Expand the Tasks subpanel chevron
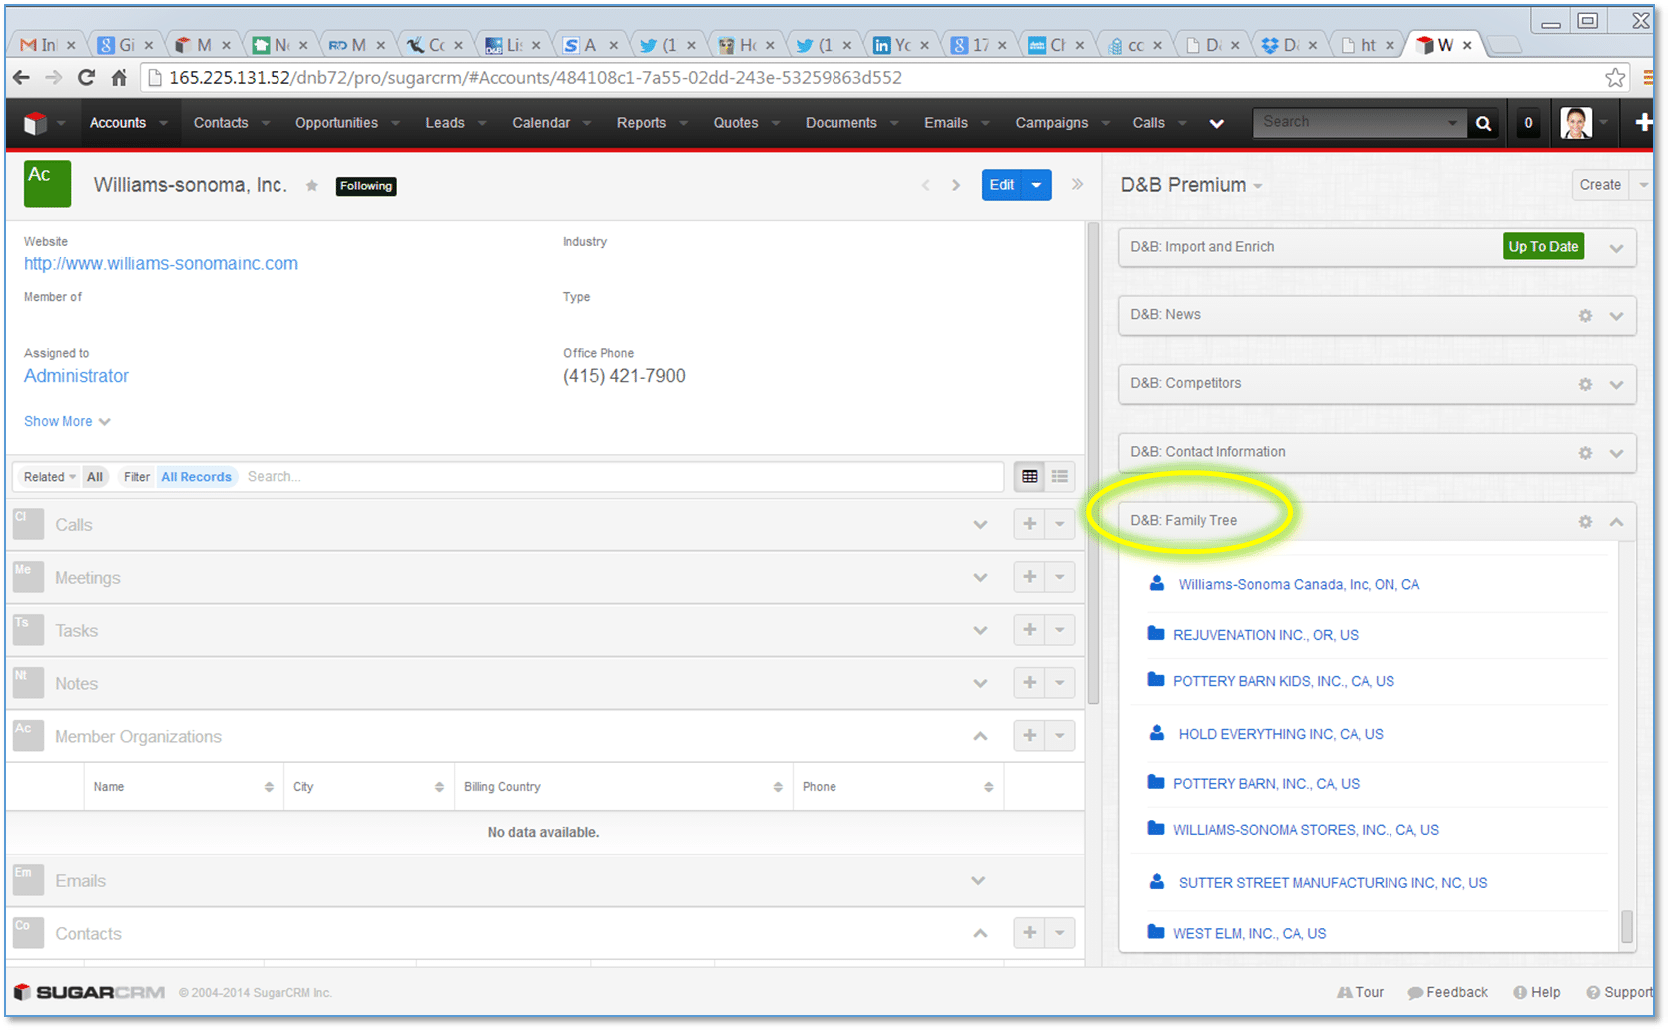 tap(980, 631)
